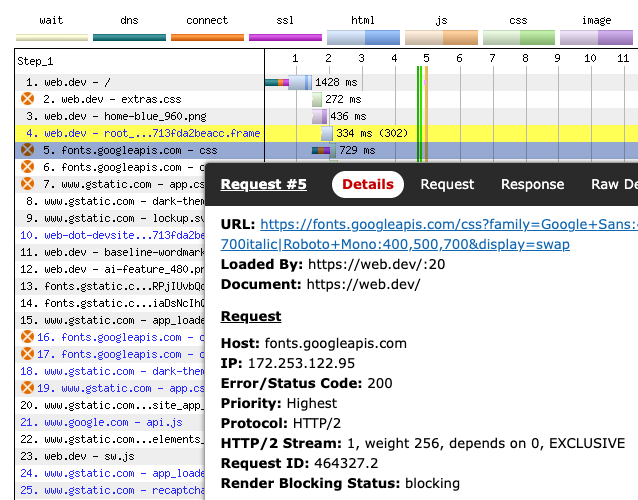
Task: Click the Request ID value 464327.2
Action: (x=346, y=463)
